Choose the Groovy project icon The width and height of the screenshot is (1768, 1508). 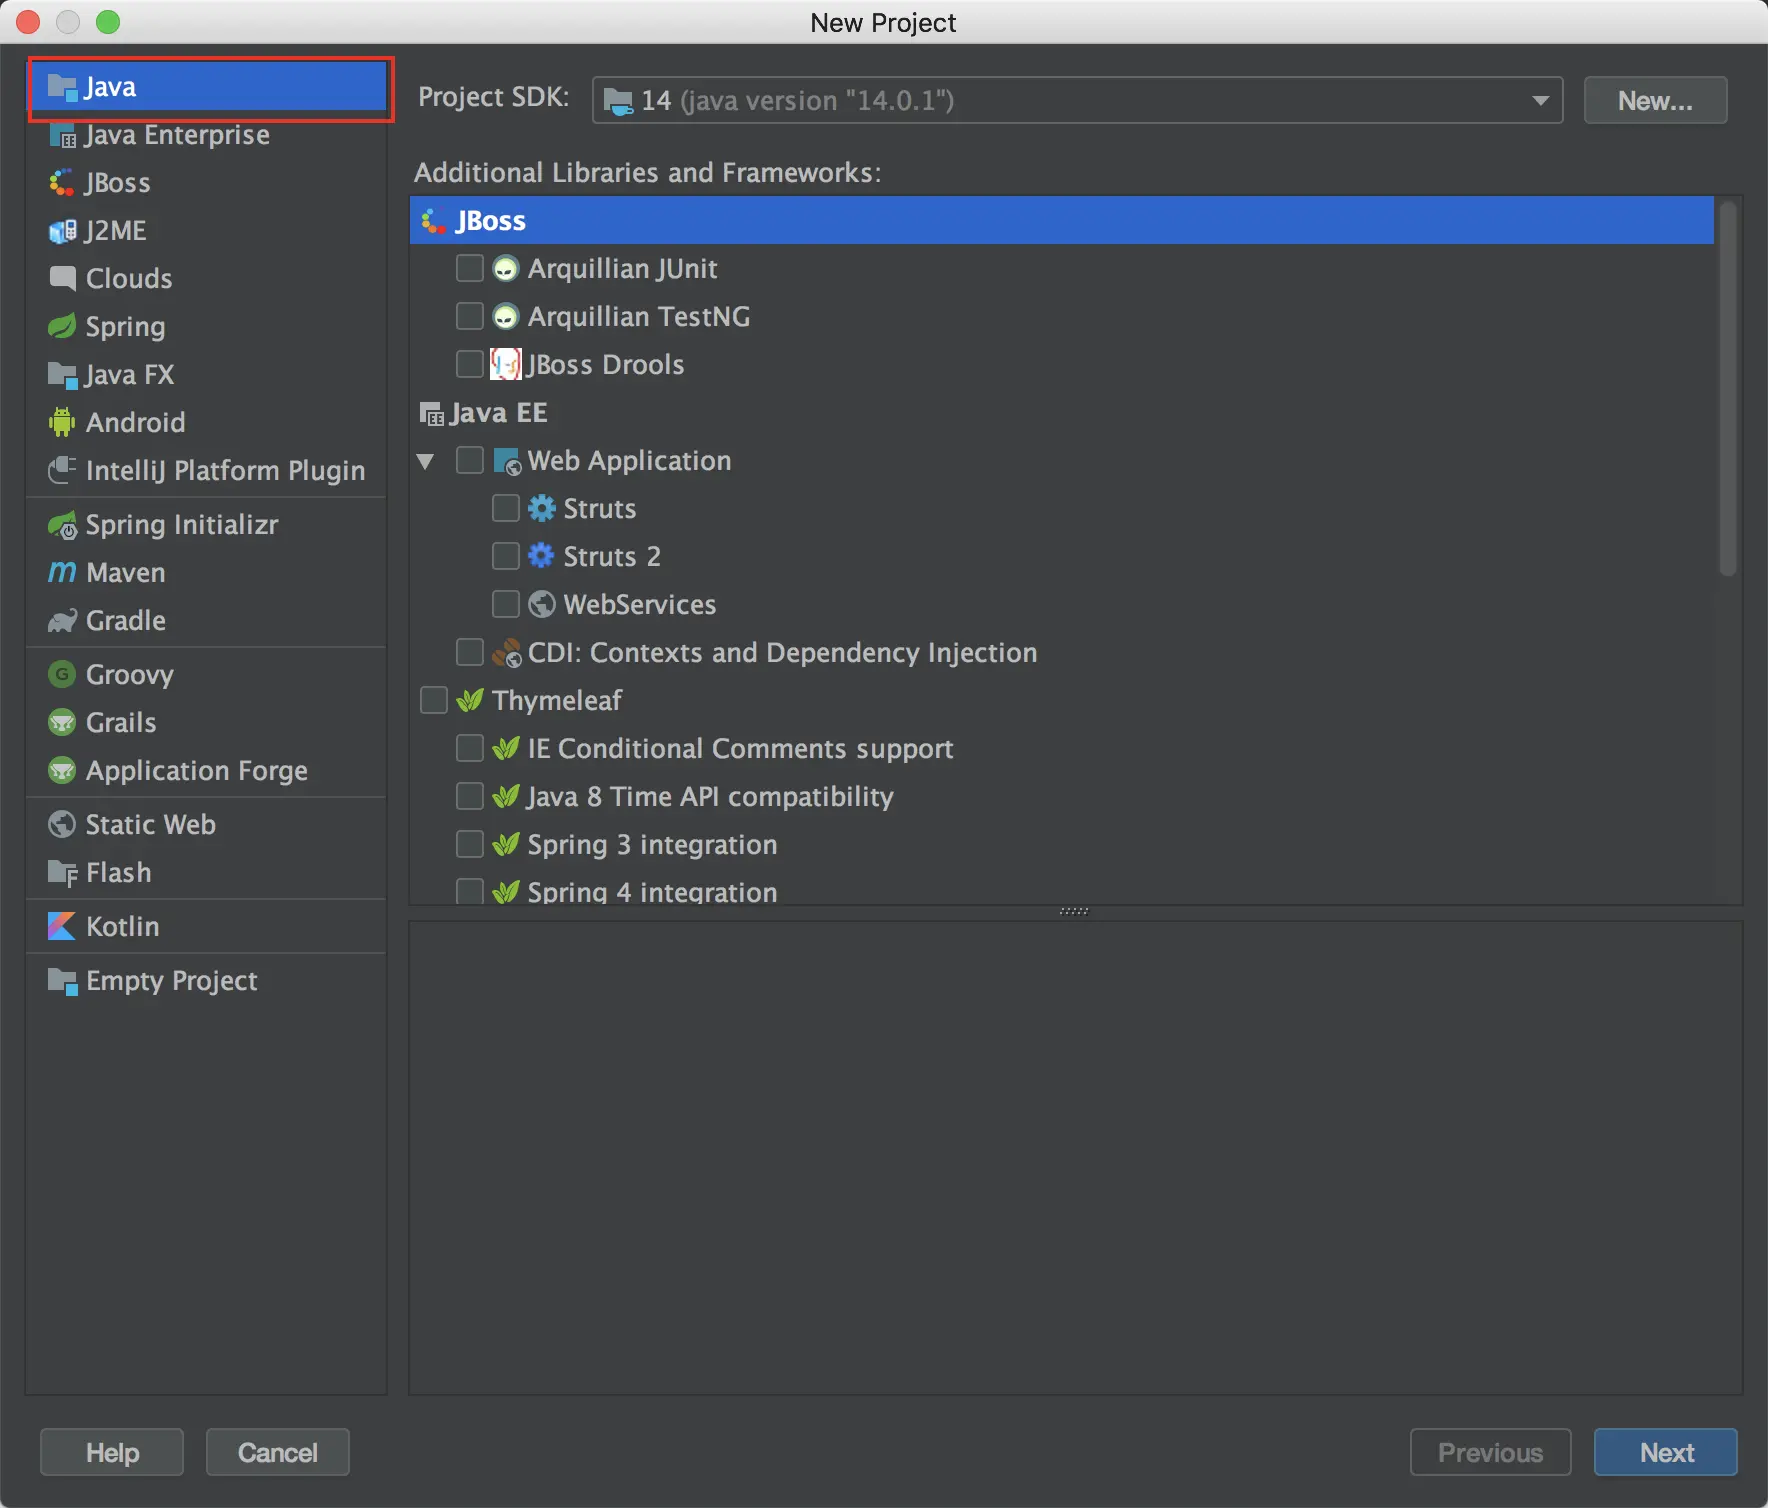click(62, 674)
